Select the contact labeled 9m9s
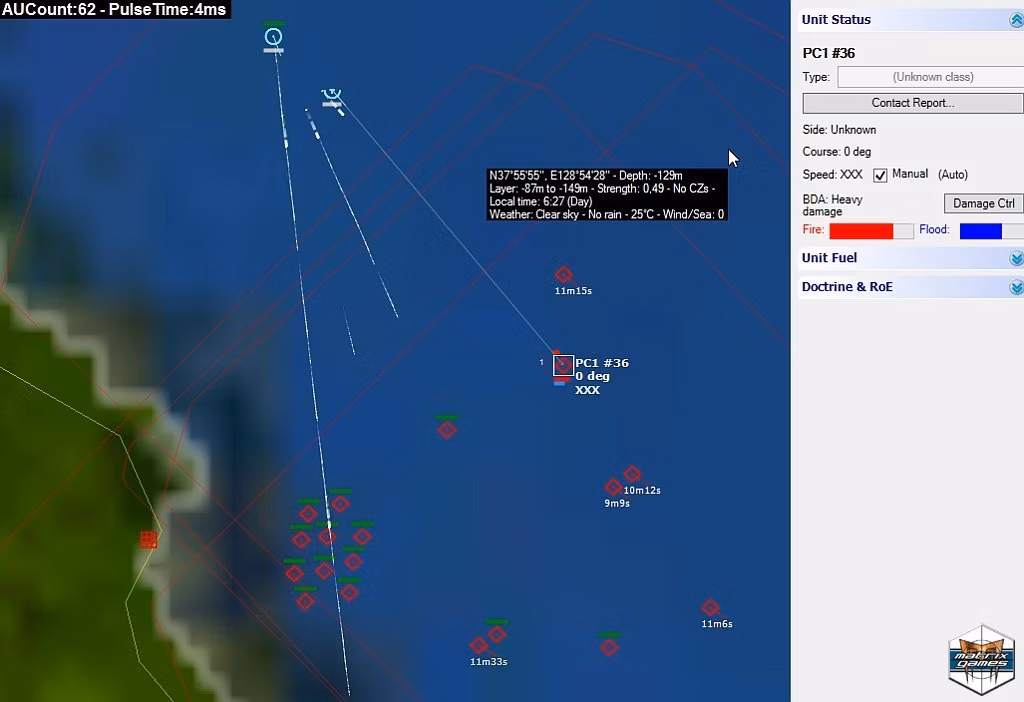Screen dimensions: 1024x702 coord(613,487)
